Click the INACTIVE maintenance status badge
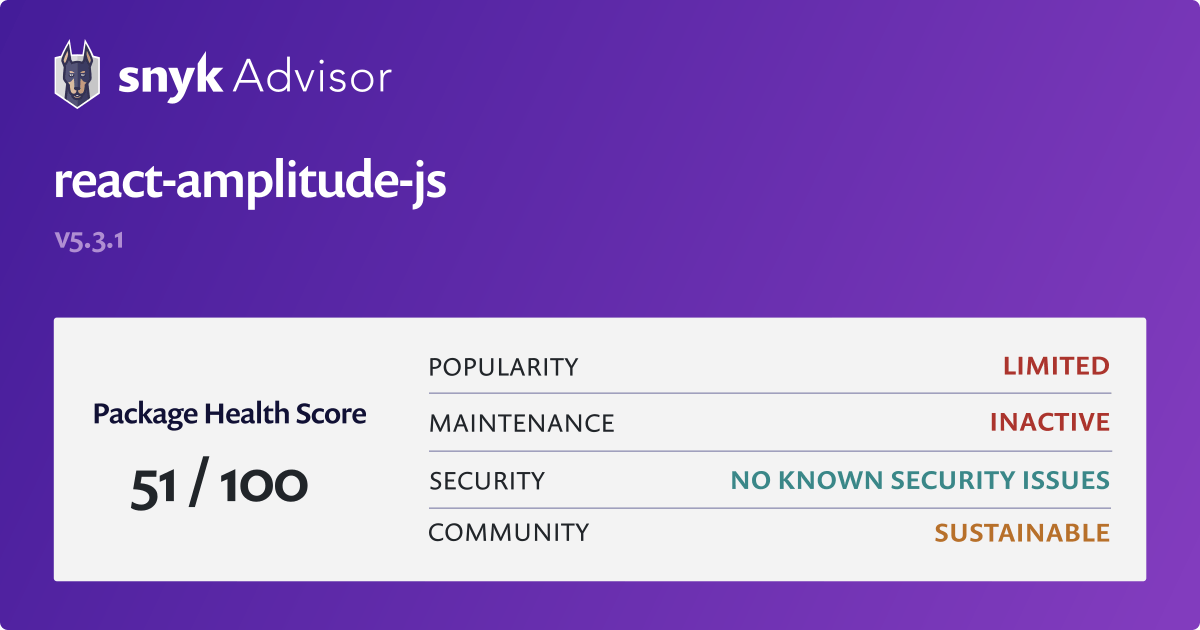This screenshot has height=630, width=1200. pos(1049,422)
